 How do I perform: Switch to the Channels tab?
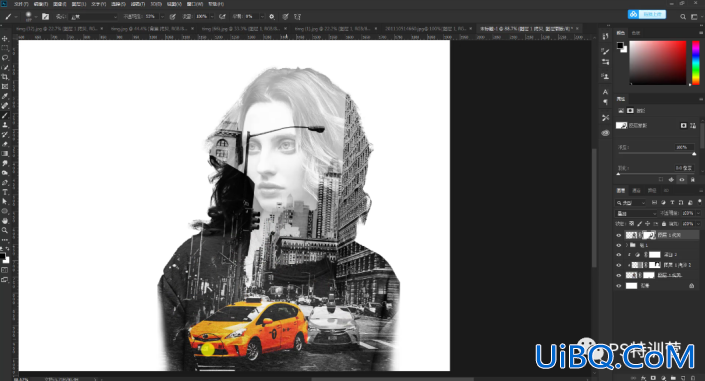[636, 191]
